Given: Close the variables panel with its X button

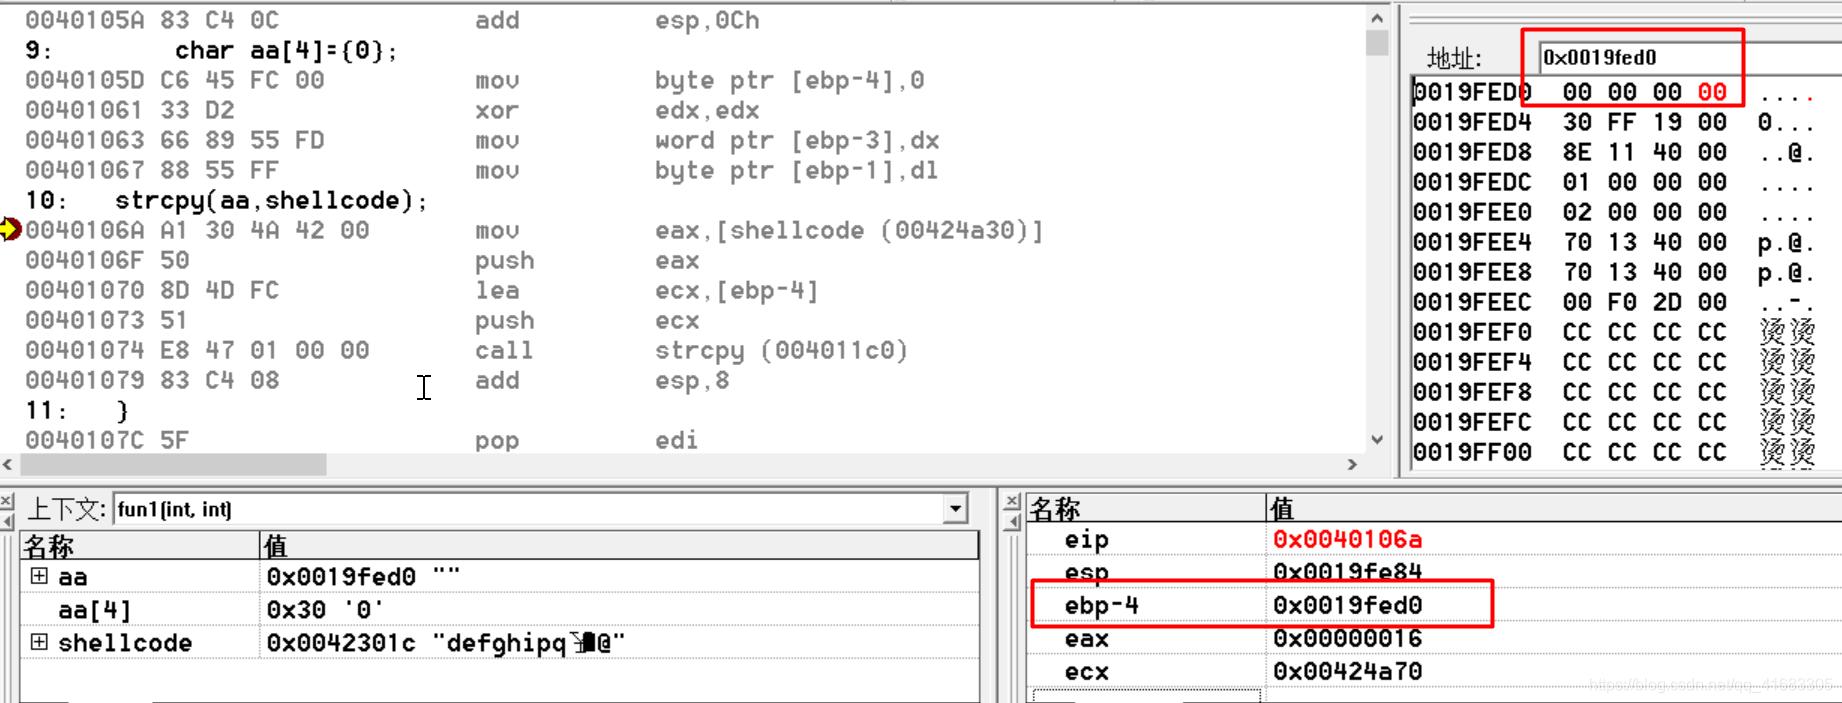Looking at the screenshot, I should pyautogui.click(x=7, y=500).
